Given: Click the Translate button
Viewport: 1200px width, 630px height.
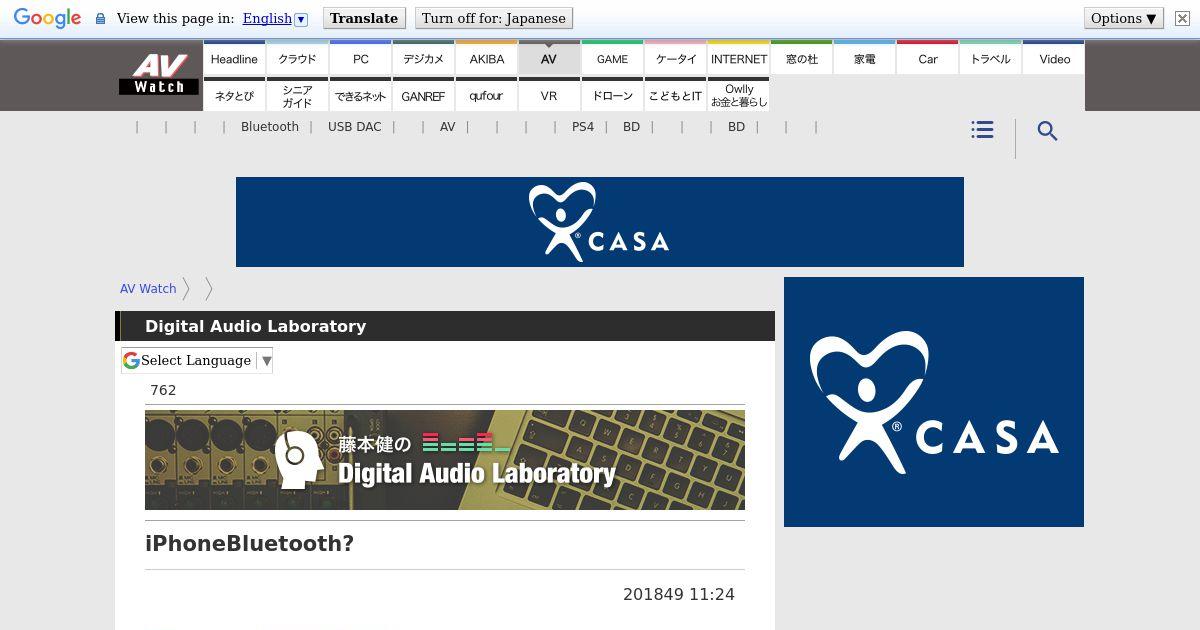Looking at the screenshot, I should [364, 18].
